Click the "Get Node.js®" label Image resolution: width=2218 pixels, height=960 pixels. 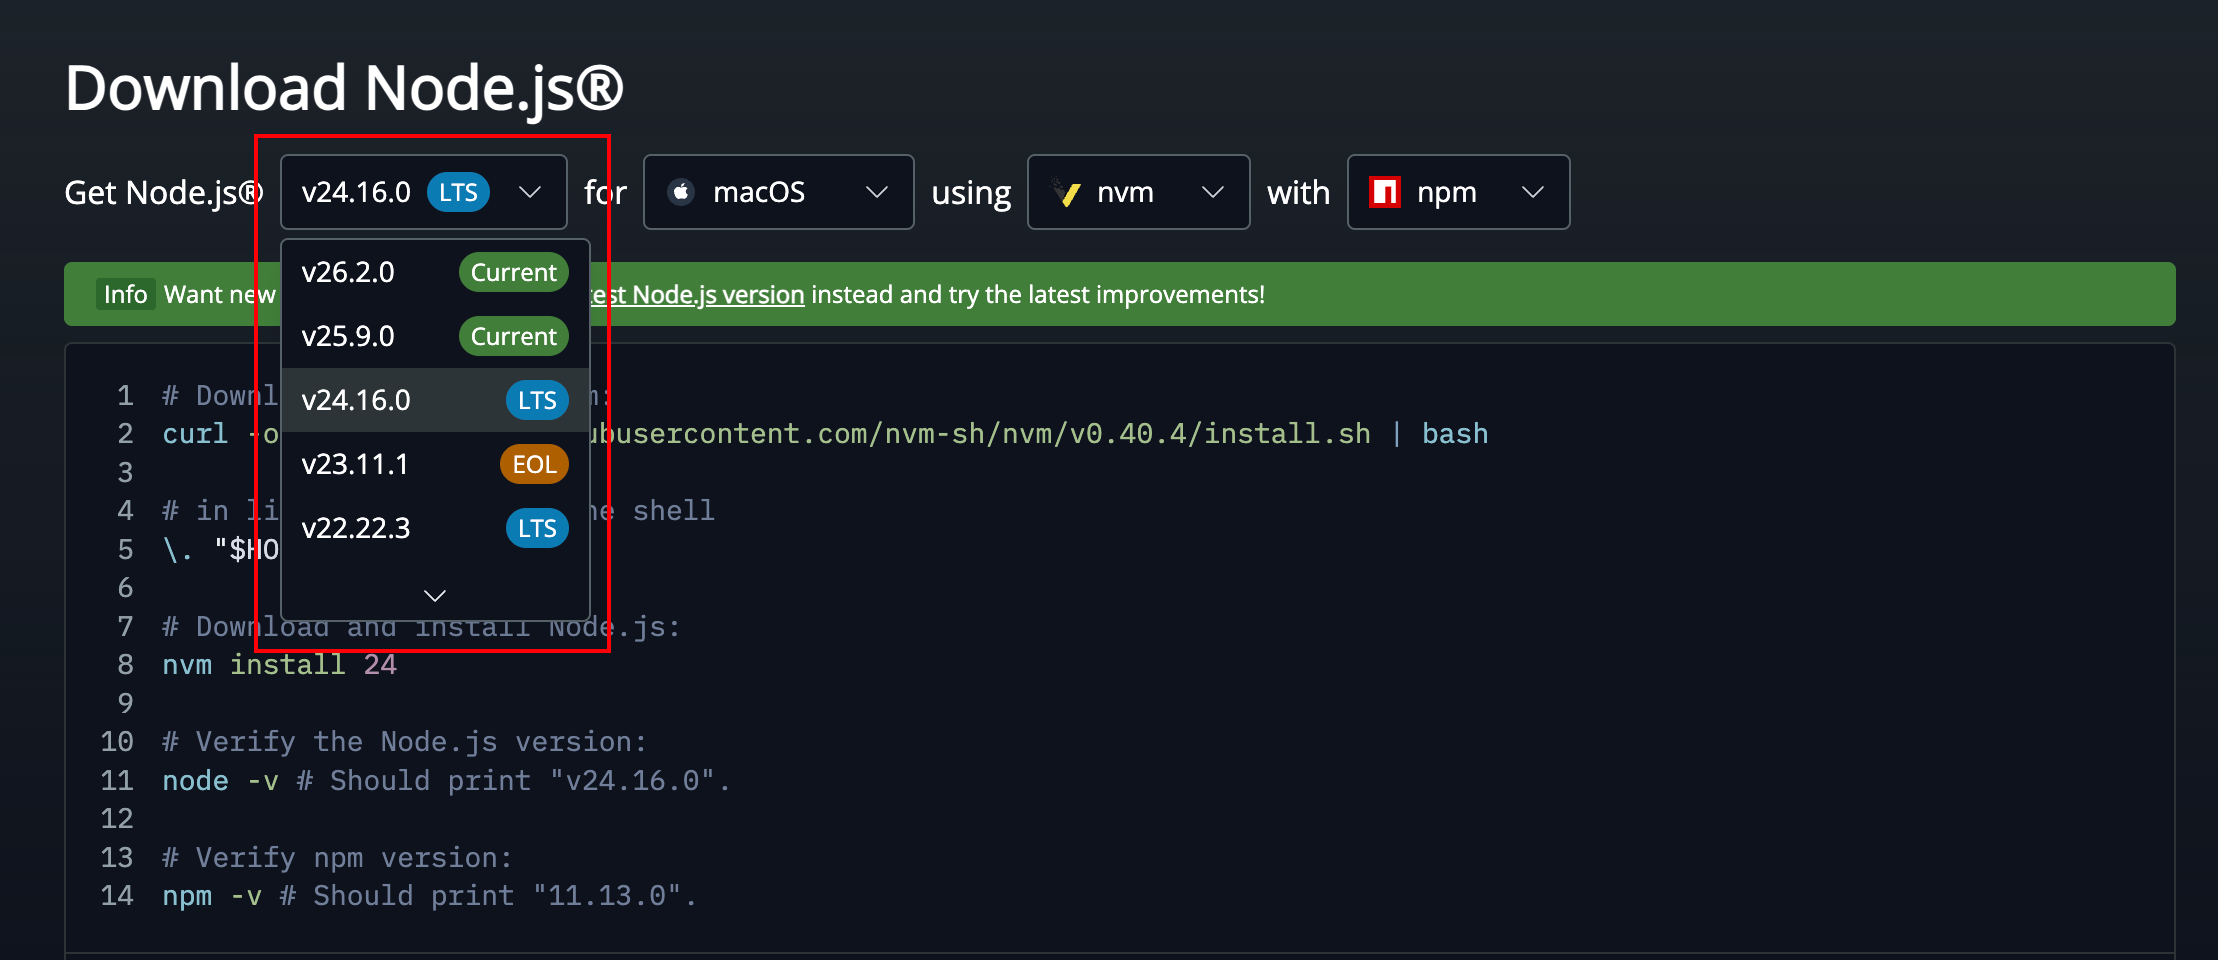(x=164, y=192)
